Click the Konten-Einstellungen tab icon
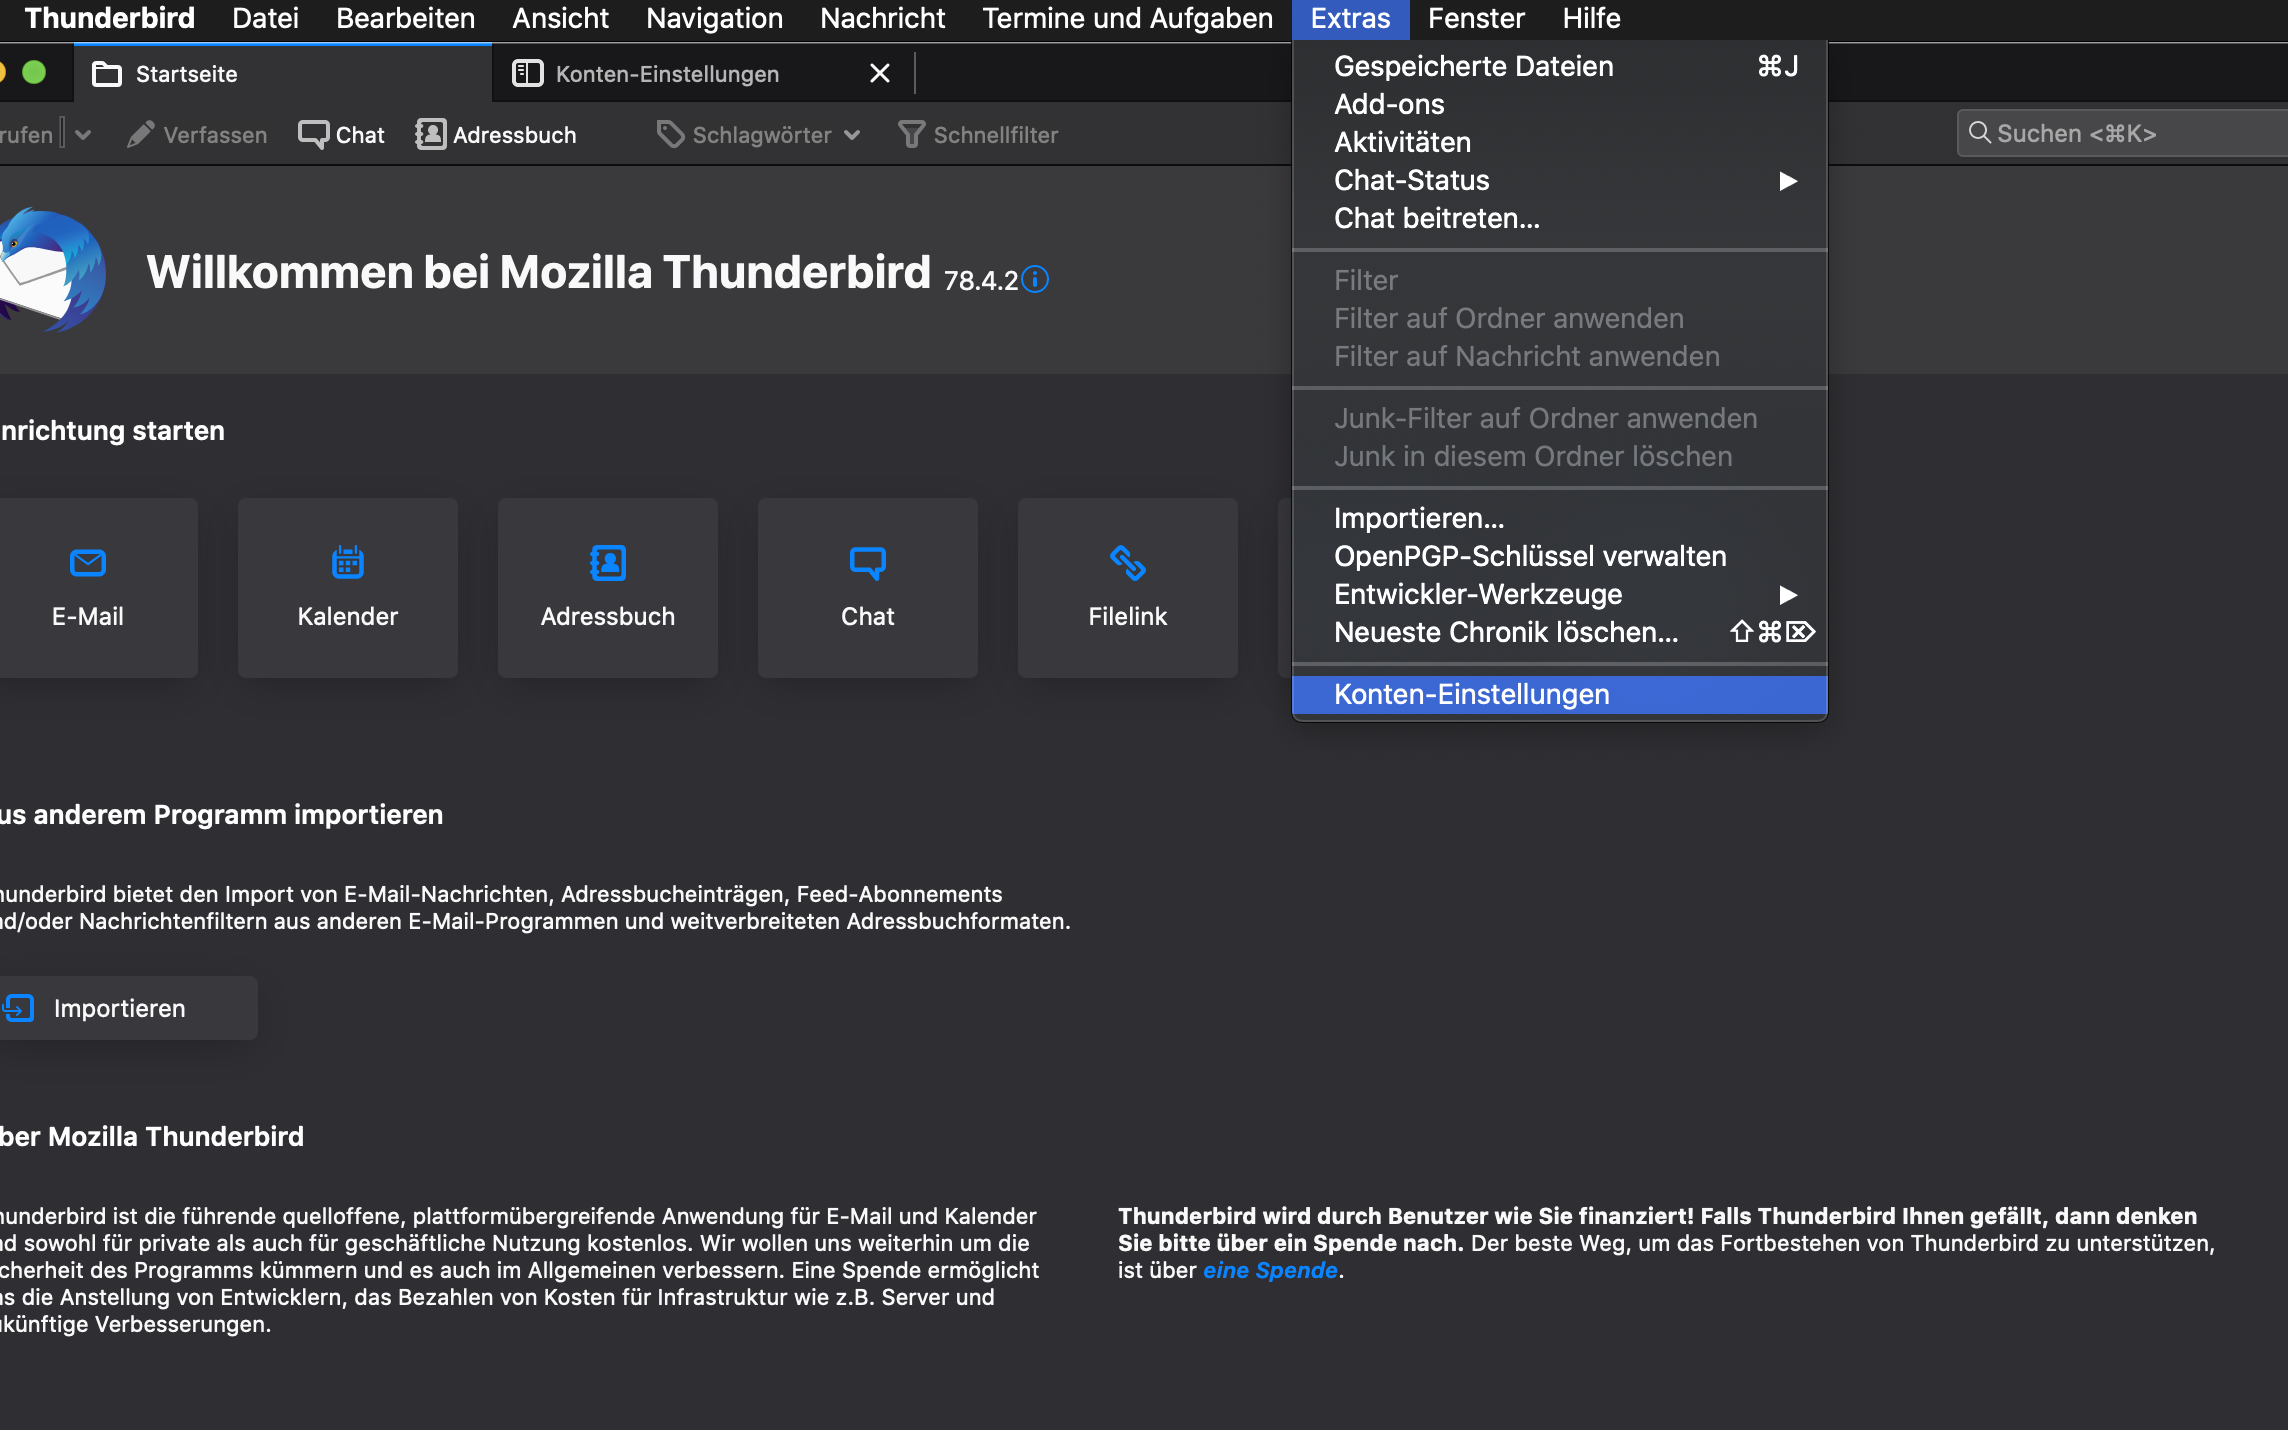 pyautogui.click(x=527, y=73)
